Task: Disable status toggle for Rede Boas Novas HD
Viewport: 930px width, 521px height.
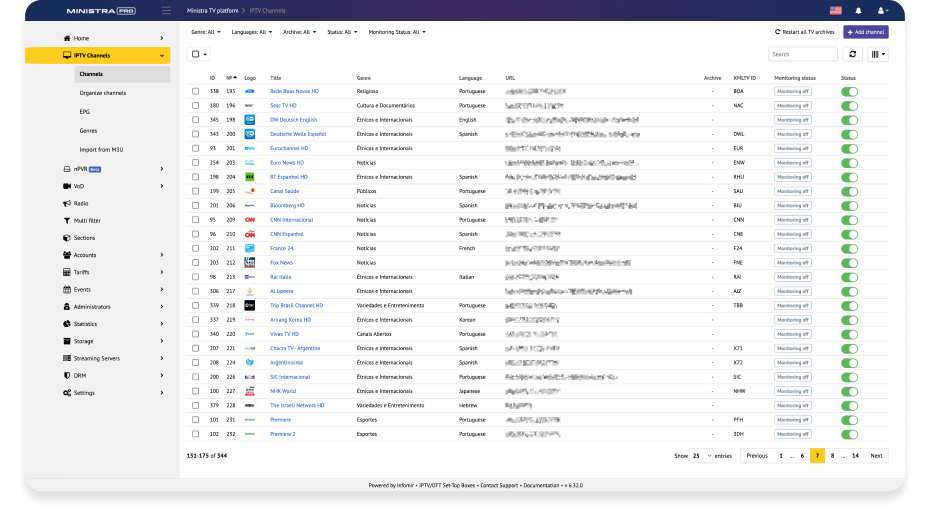Action: (849, 91)
